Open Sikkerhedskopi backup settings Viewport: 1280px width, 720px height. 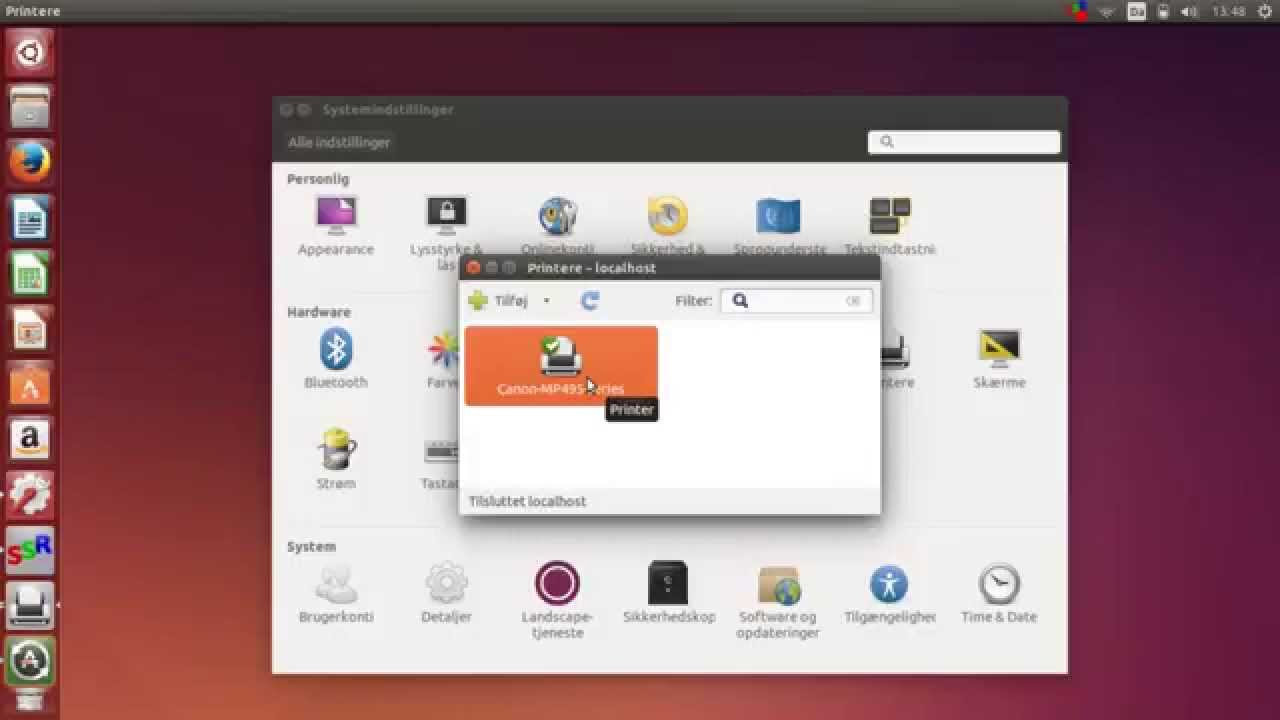(x=668, y=593)
